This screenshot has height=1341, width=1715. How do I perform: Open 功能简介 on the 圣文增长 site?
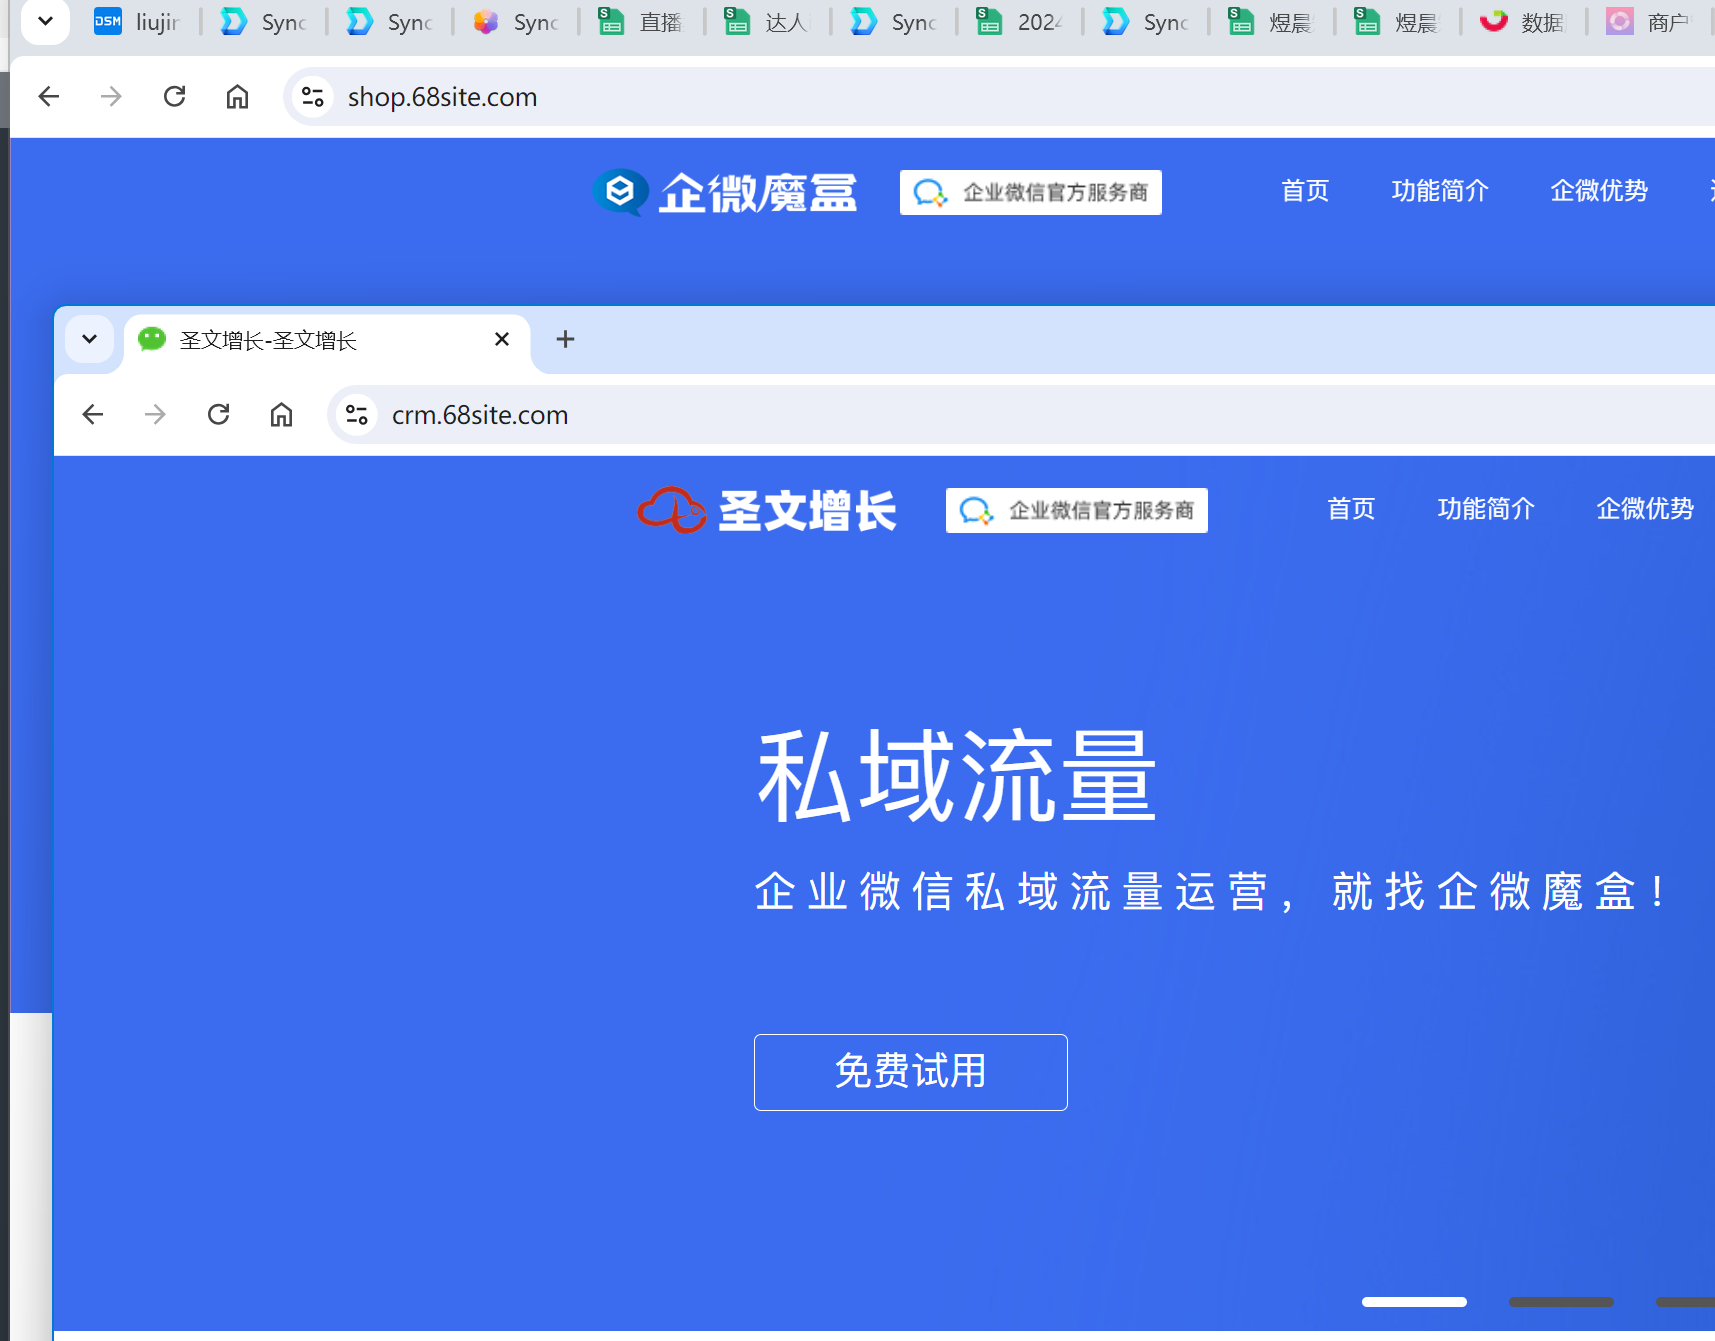click(1486, 508)
